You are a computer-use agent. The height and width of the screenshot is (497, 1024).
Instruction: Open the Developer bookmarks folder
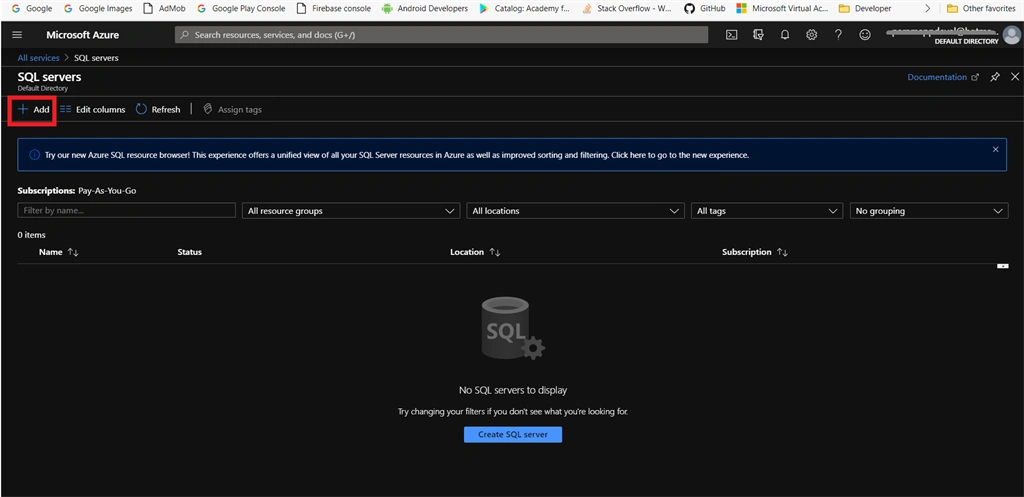[x=865, y=8]
